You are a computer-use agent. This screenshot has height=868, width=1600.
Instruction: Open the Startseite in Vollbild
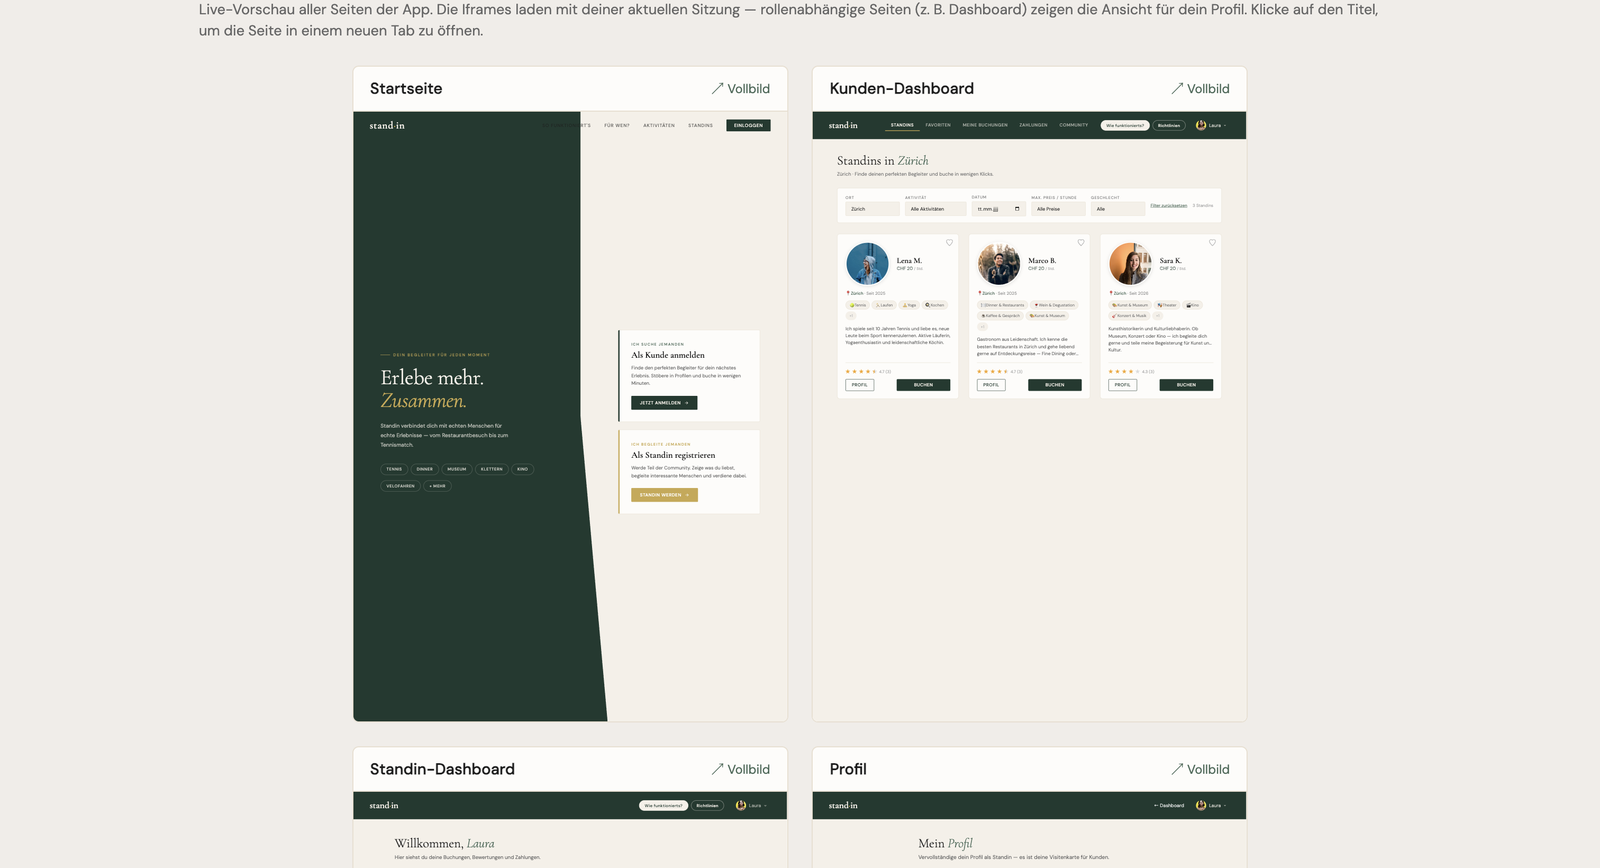click(x=741, y=89)
